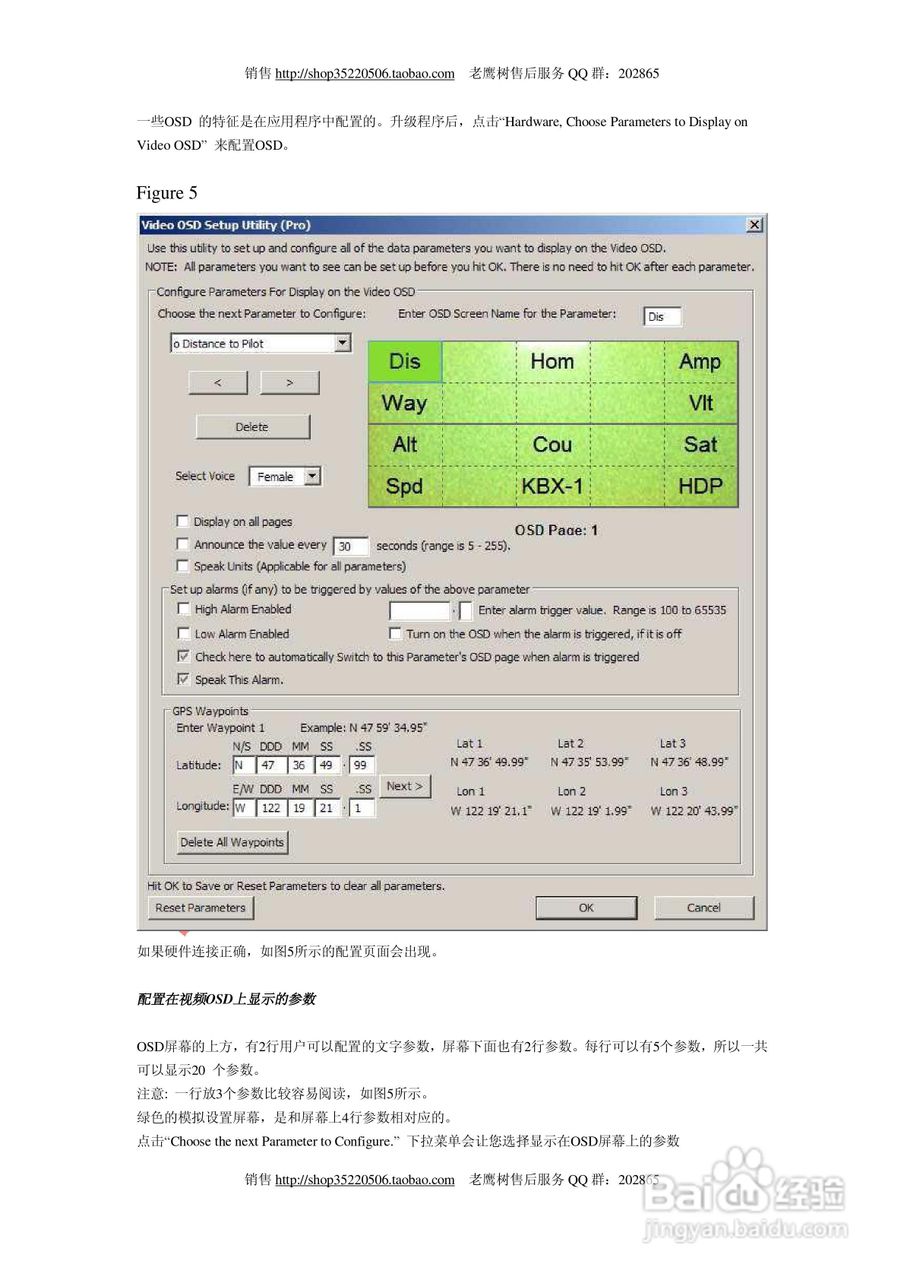Click the Lat 2 value N 47 35' 53.99"
The image size is (904, 1280).
click(590, 762)
